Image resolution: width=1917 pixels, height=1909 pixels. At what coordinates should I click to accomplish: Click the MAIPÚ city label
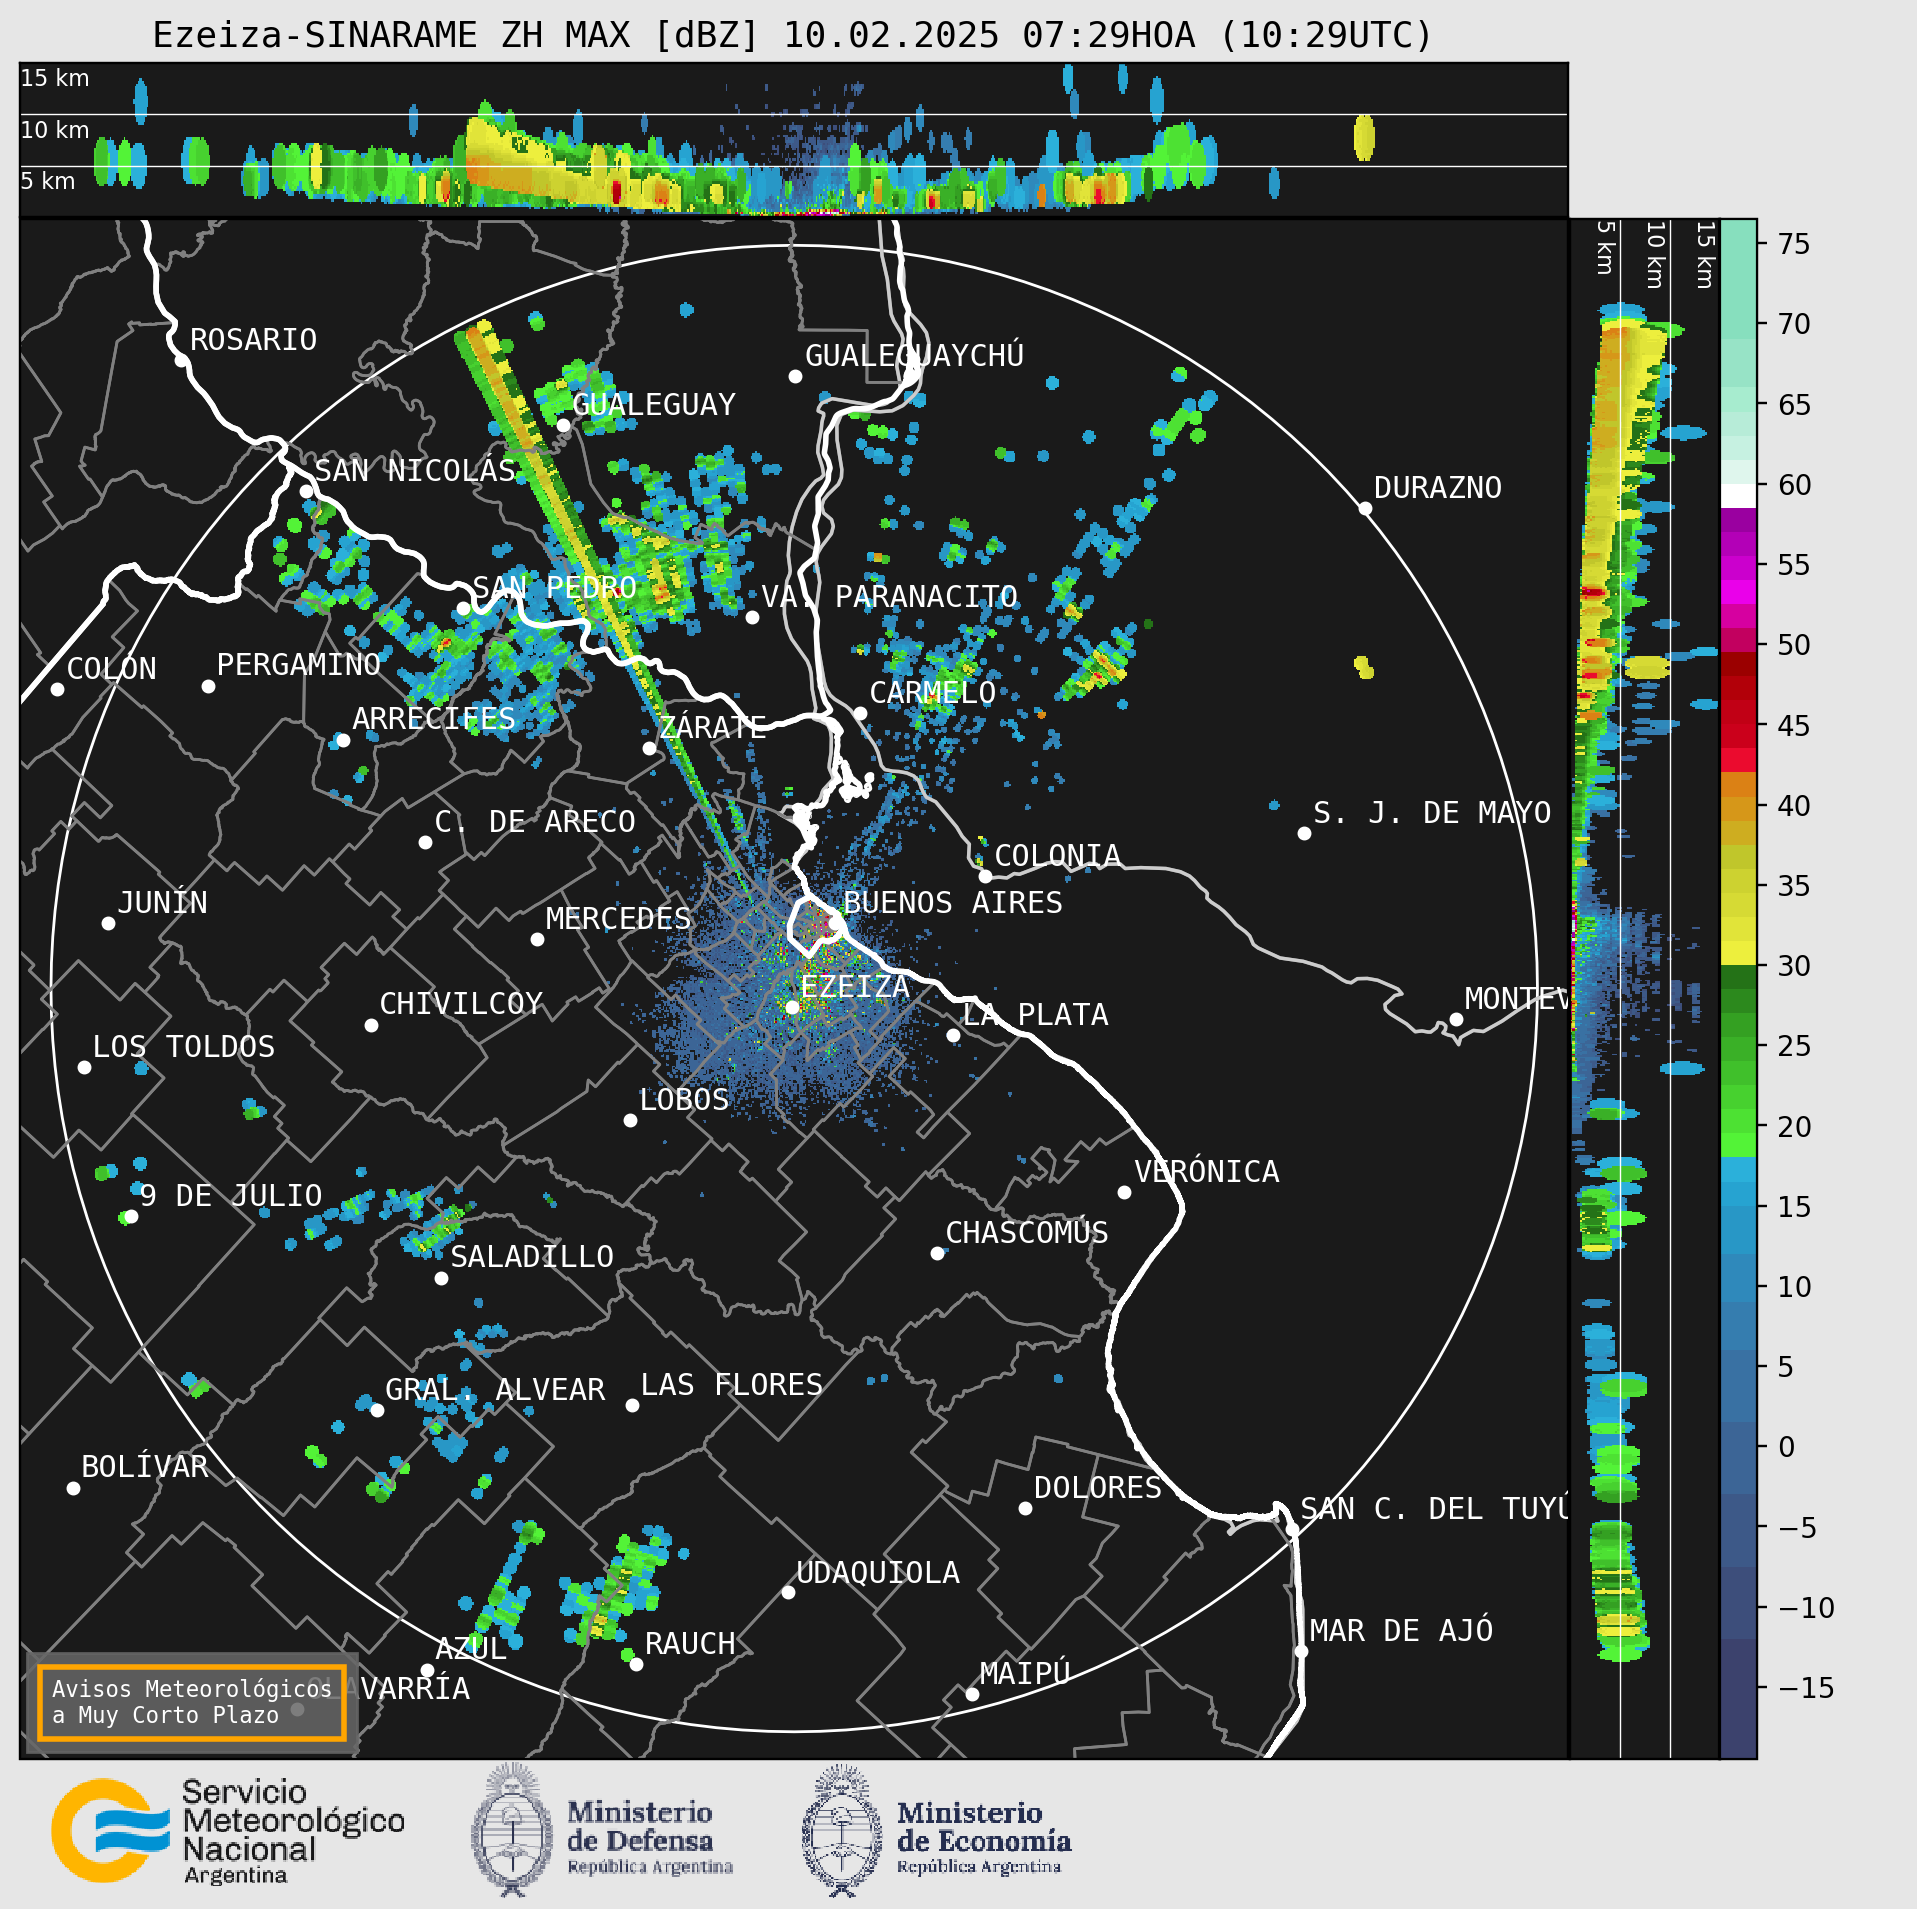point(1025,1673)
